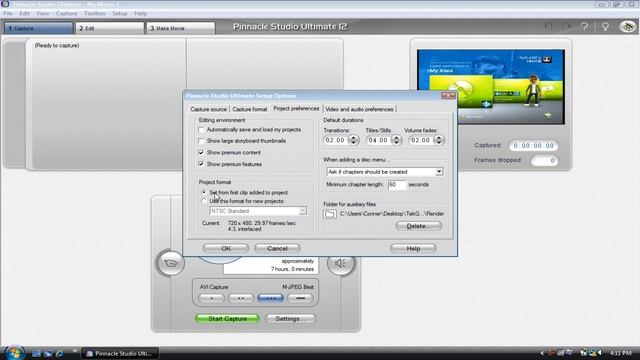640x360 pixels.
Task: Click the network tray icon
Action: pos(592,353)
